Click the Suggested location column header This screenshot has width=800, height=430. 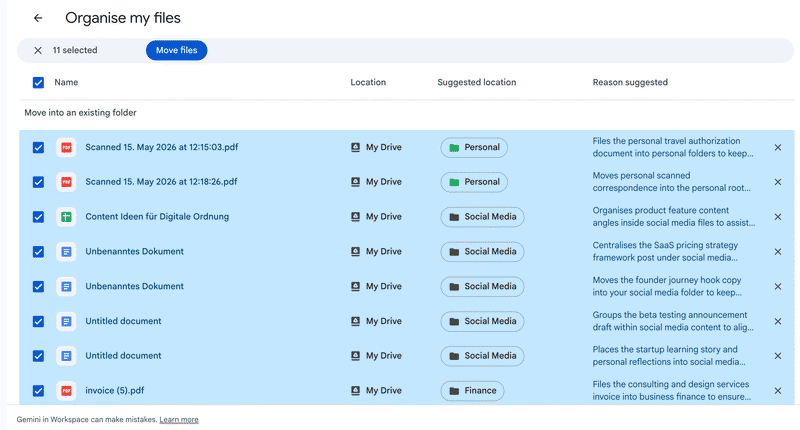[477, 83]
